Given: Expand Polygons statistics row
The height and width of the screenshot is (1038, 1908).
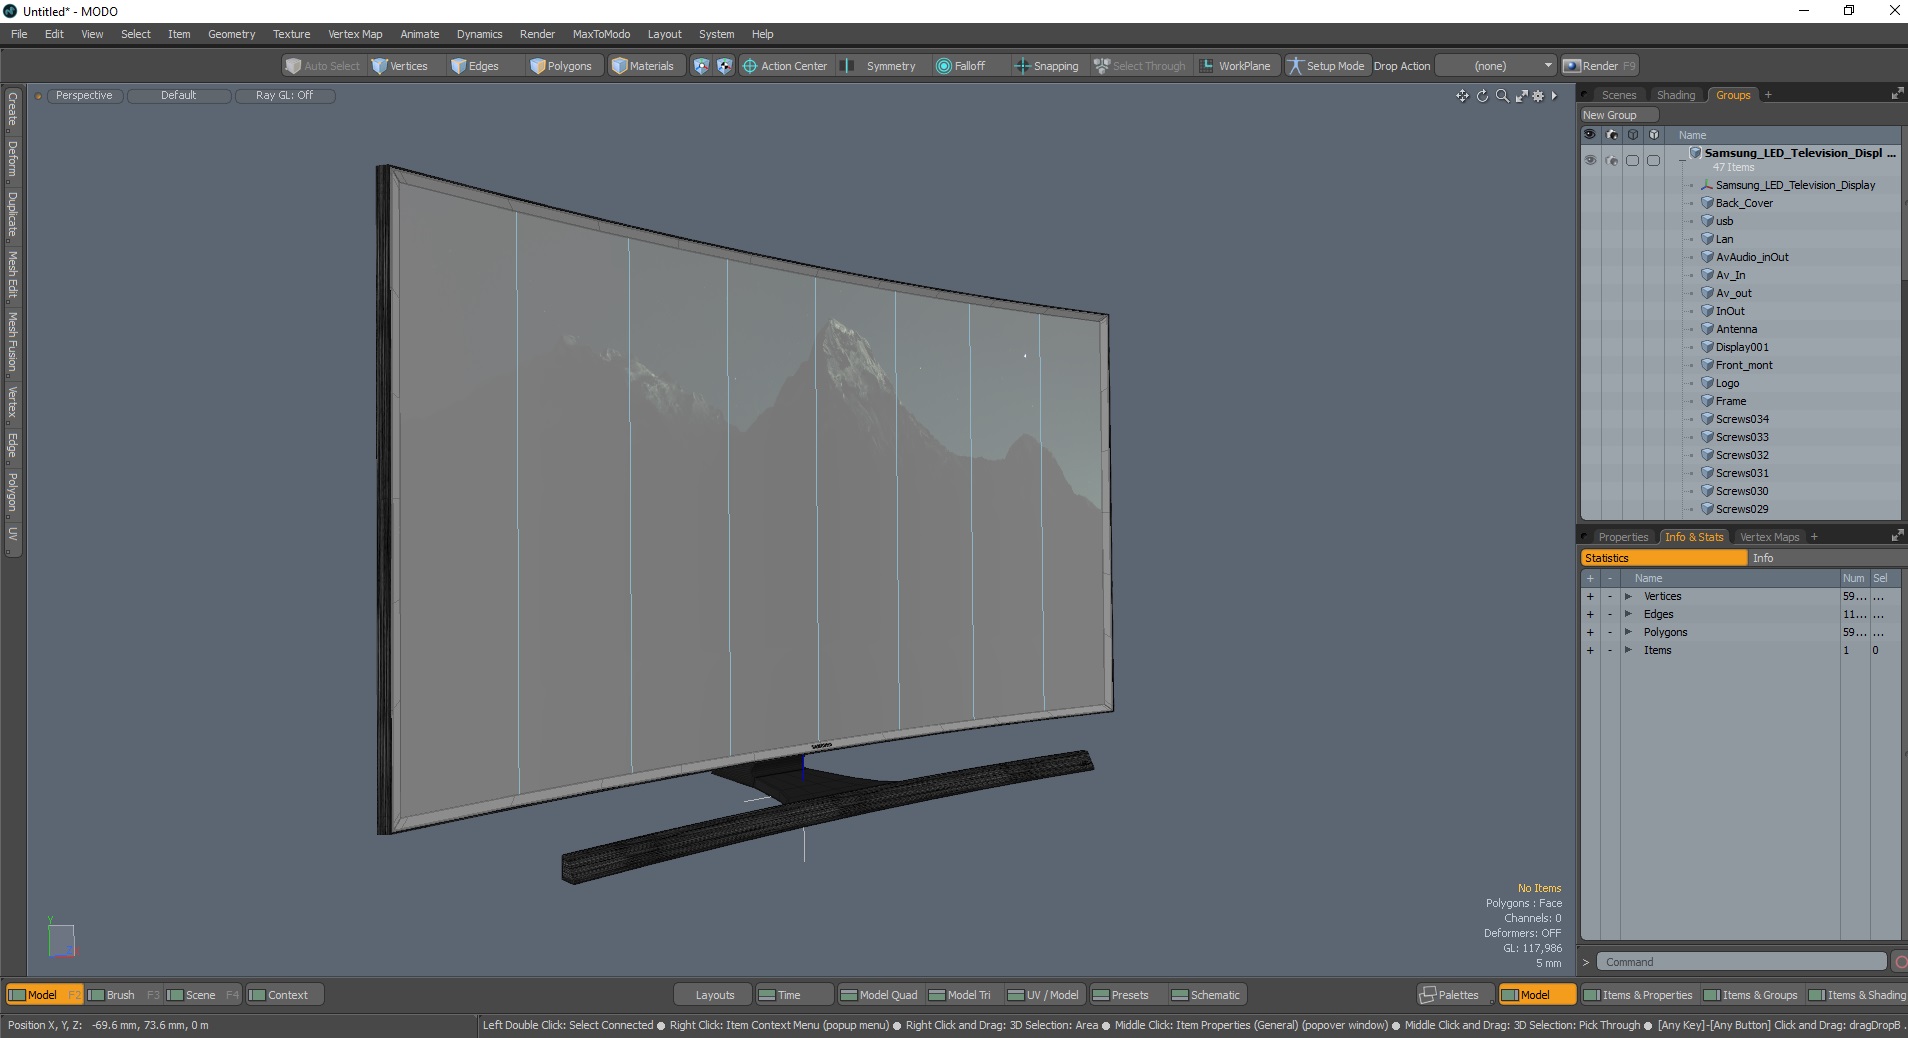Looking at the screenshot, I should [x=1628, y=633].
